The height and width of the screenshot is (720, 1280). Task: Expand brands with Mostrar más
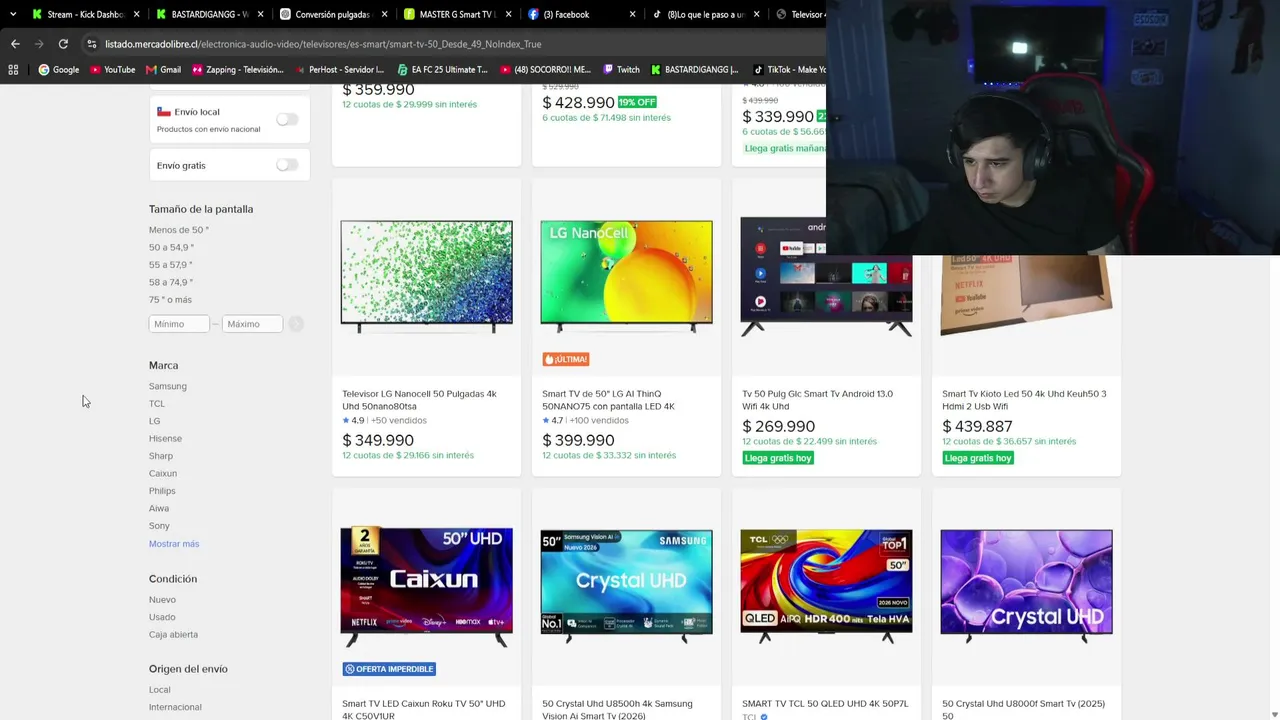174,544
